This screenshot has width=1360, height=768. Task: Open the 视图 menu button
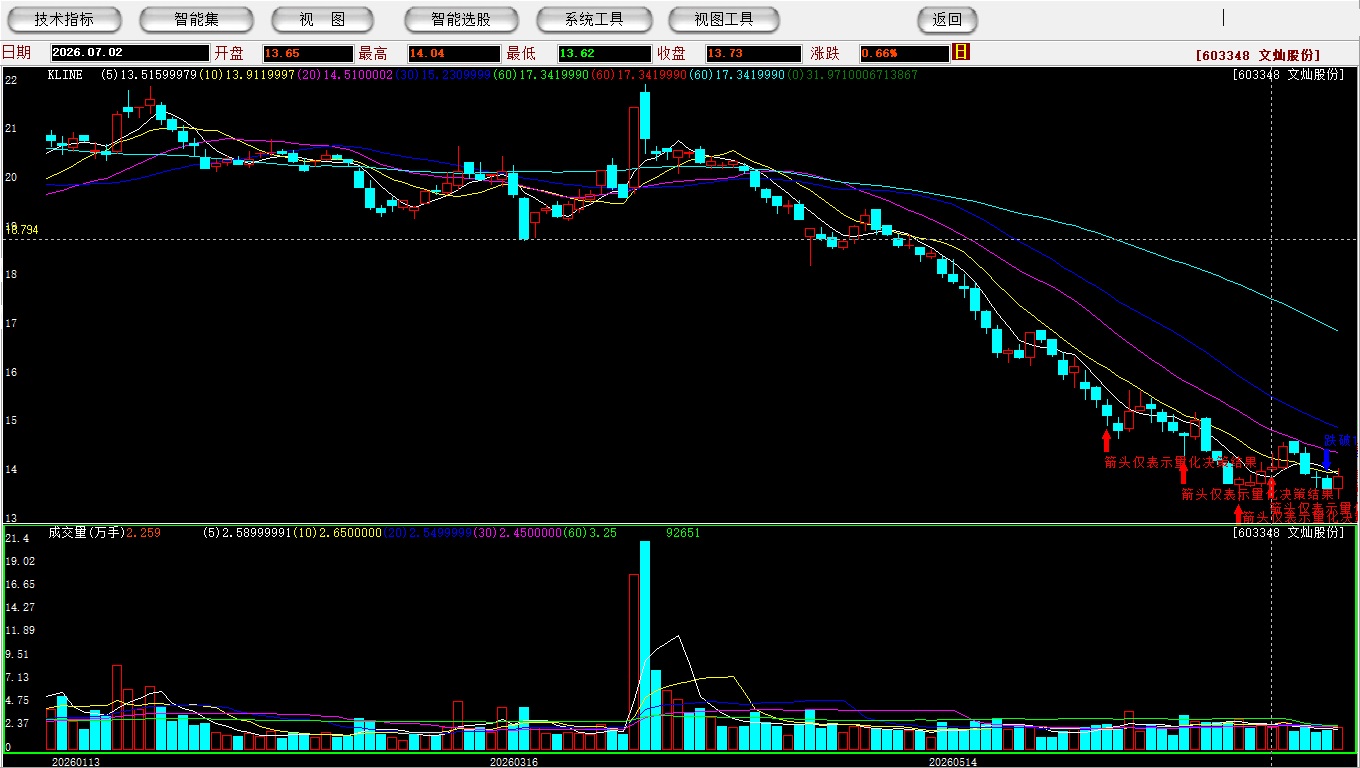click(322, 19)
